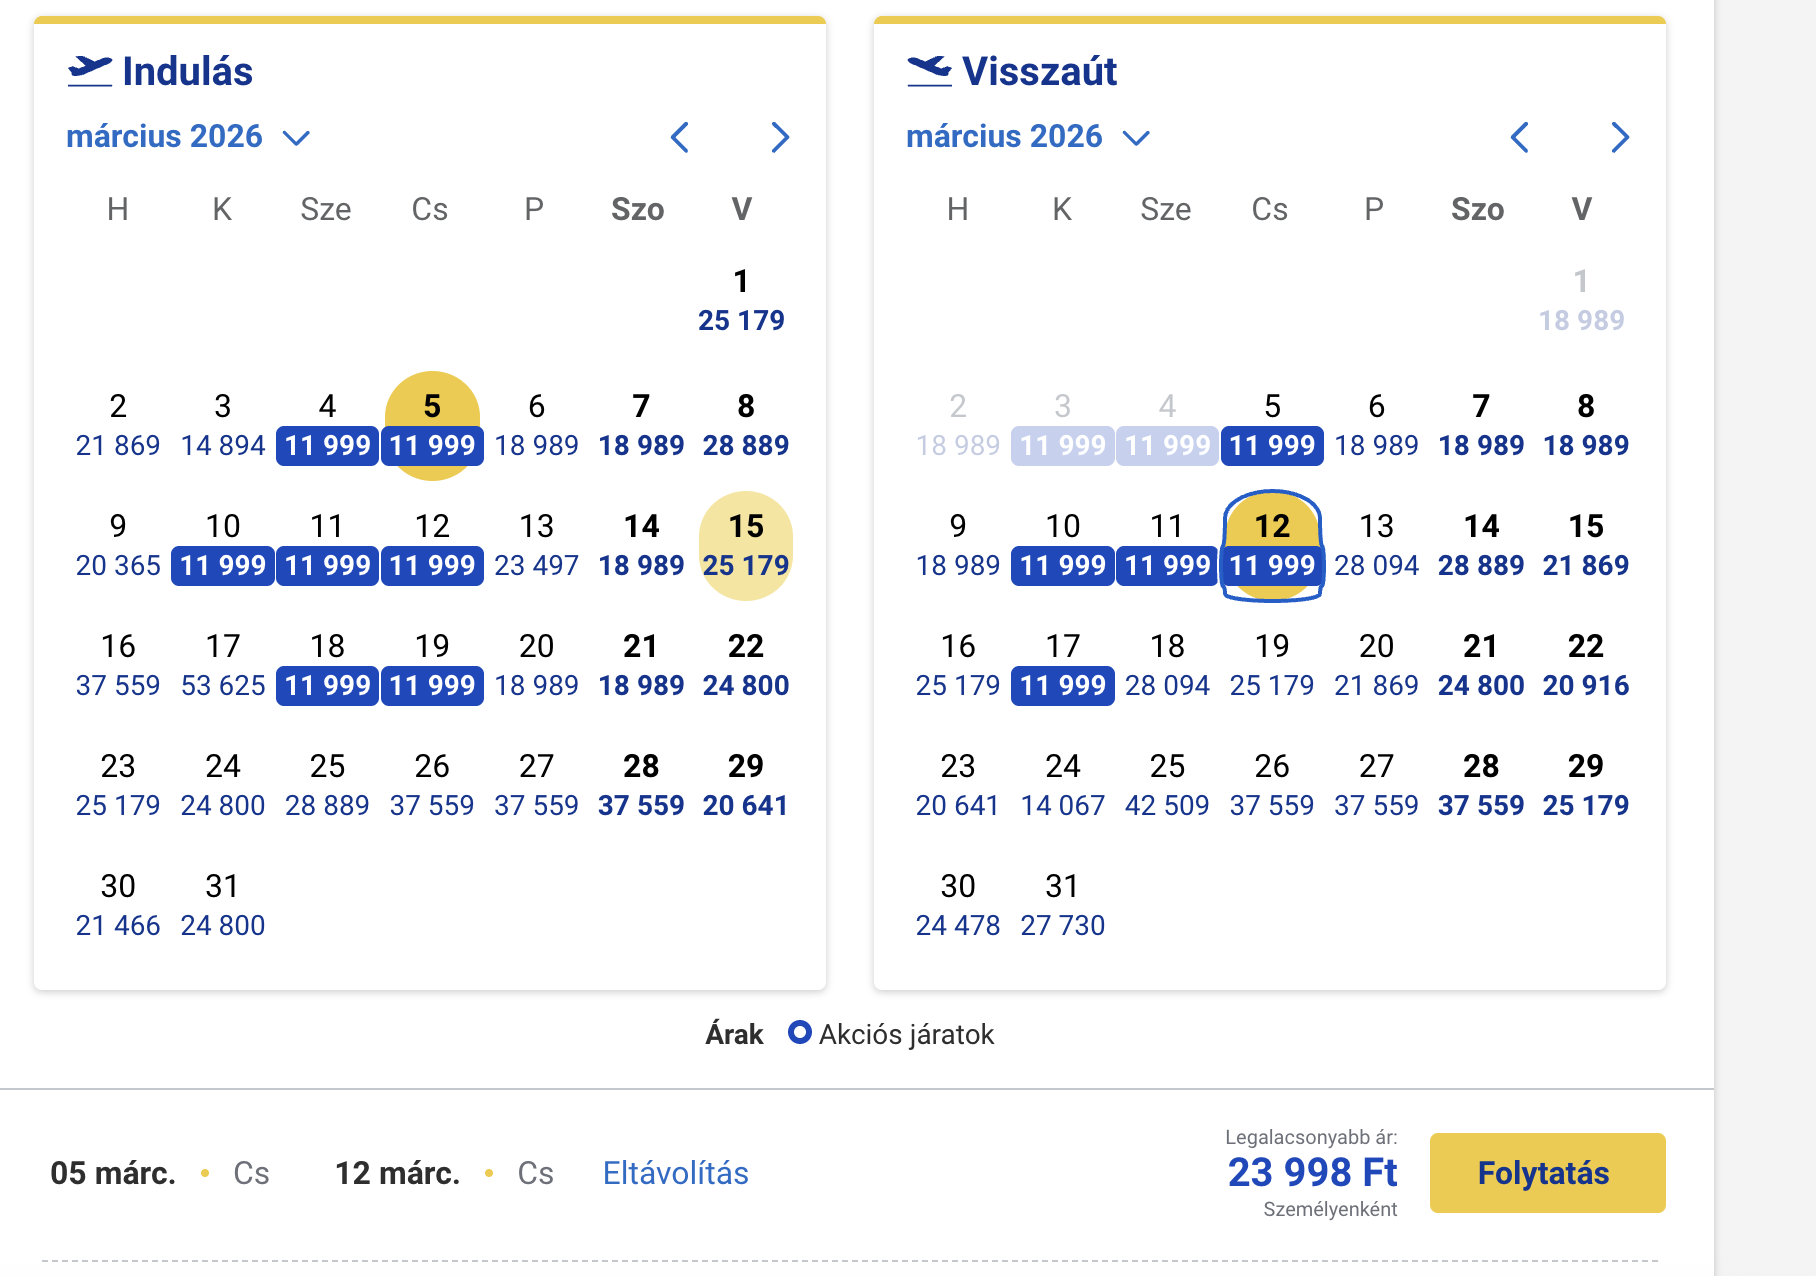The image size is (1816, 1276).
Task: Pick March 1 departure priced 25 179
Action: pos(741,300)
